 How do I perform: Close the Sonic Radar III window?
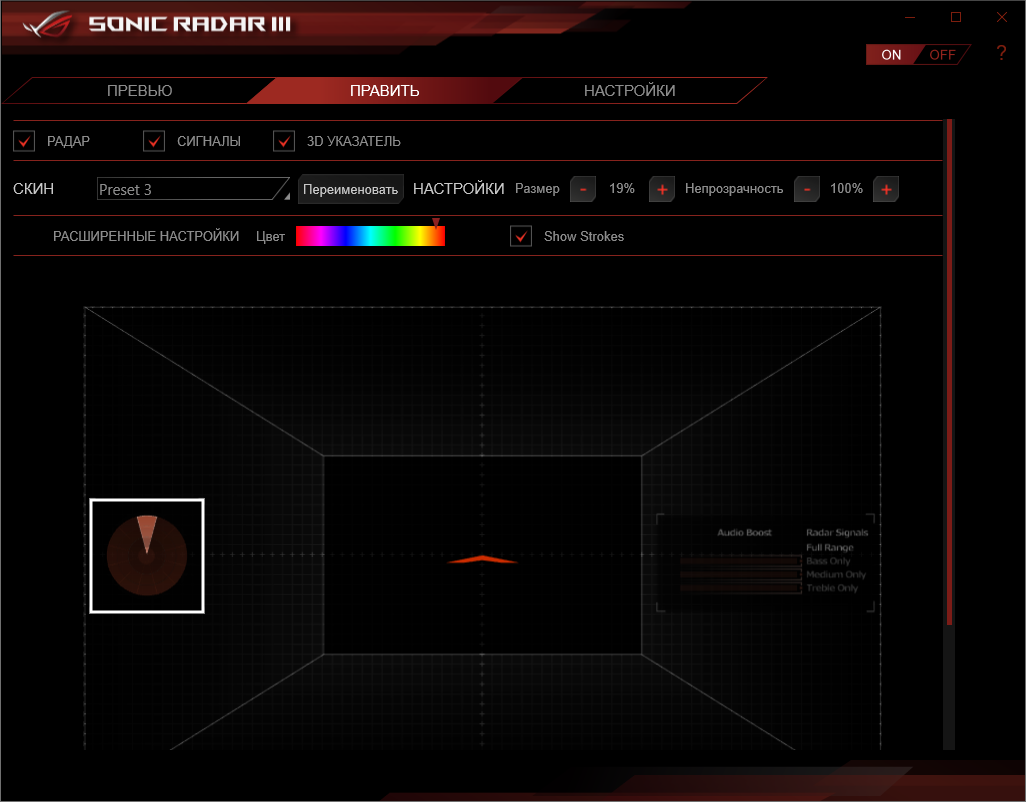[1002, 18]
